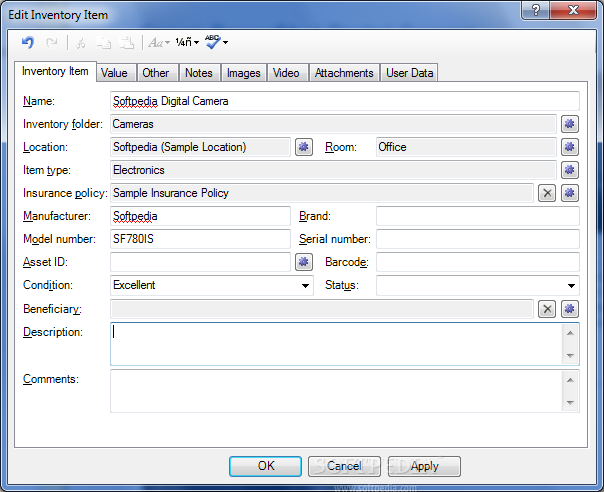The image size is (604, 492).
Task: Click the Paste clipboard icon
Action: point(126,42)
